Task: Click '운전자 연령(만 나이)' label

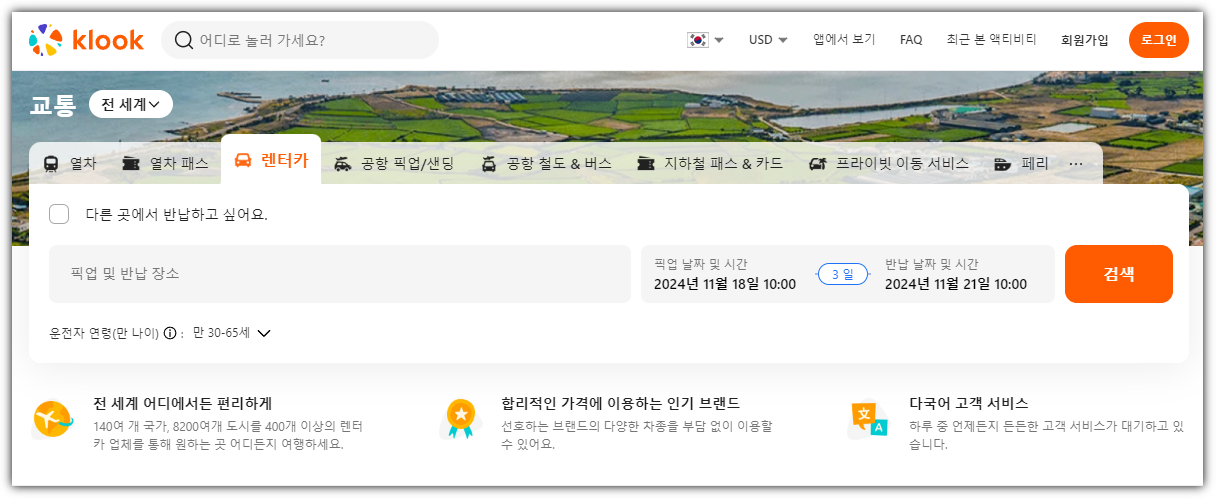Action: [x=104, y=333]
